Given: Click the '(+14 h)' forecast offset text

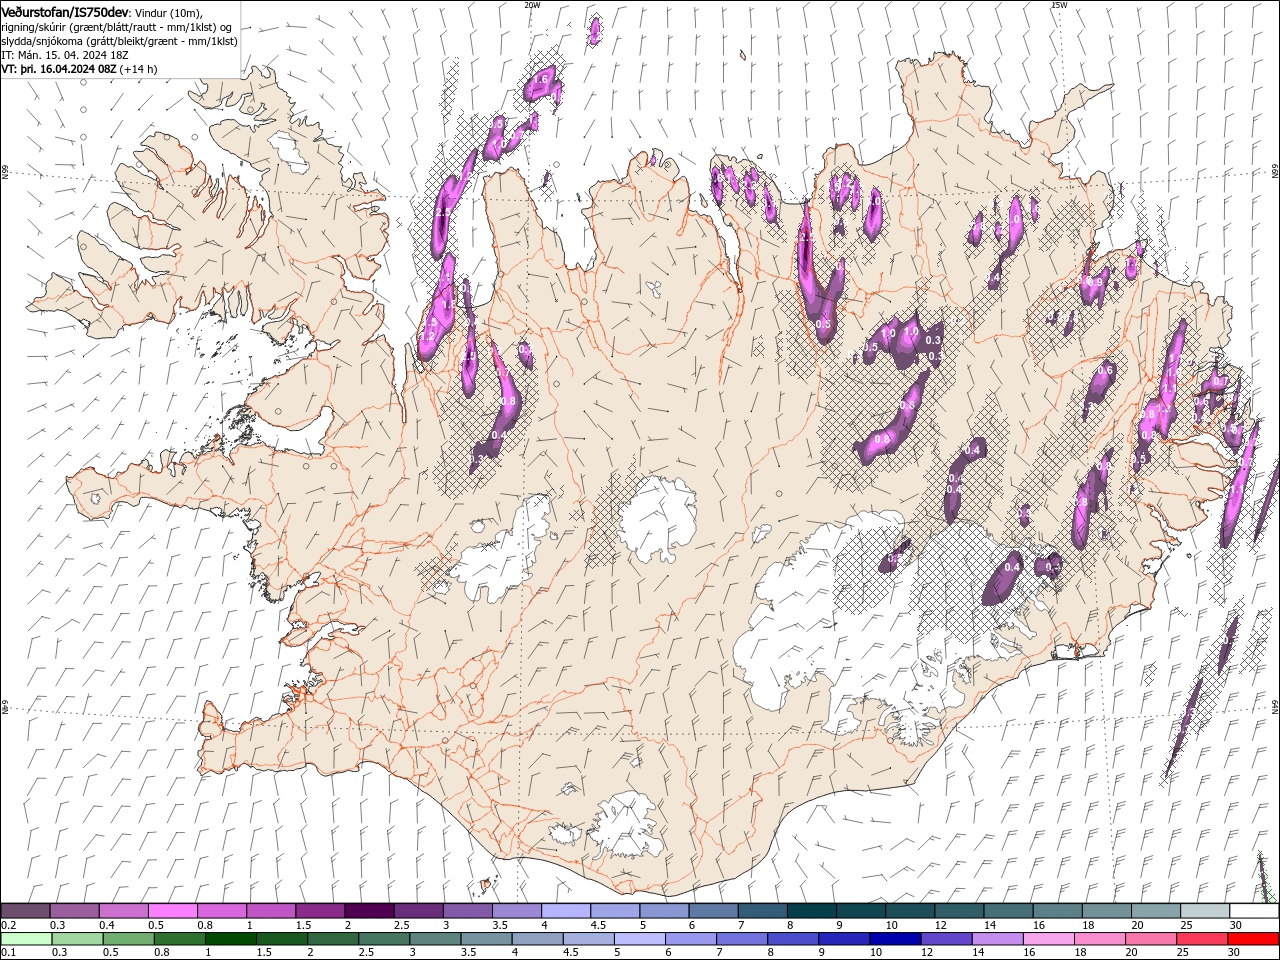Looking at the screenshot, I should click(x=138, y=69).
